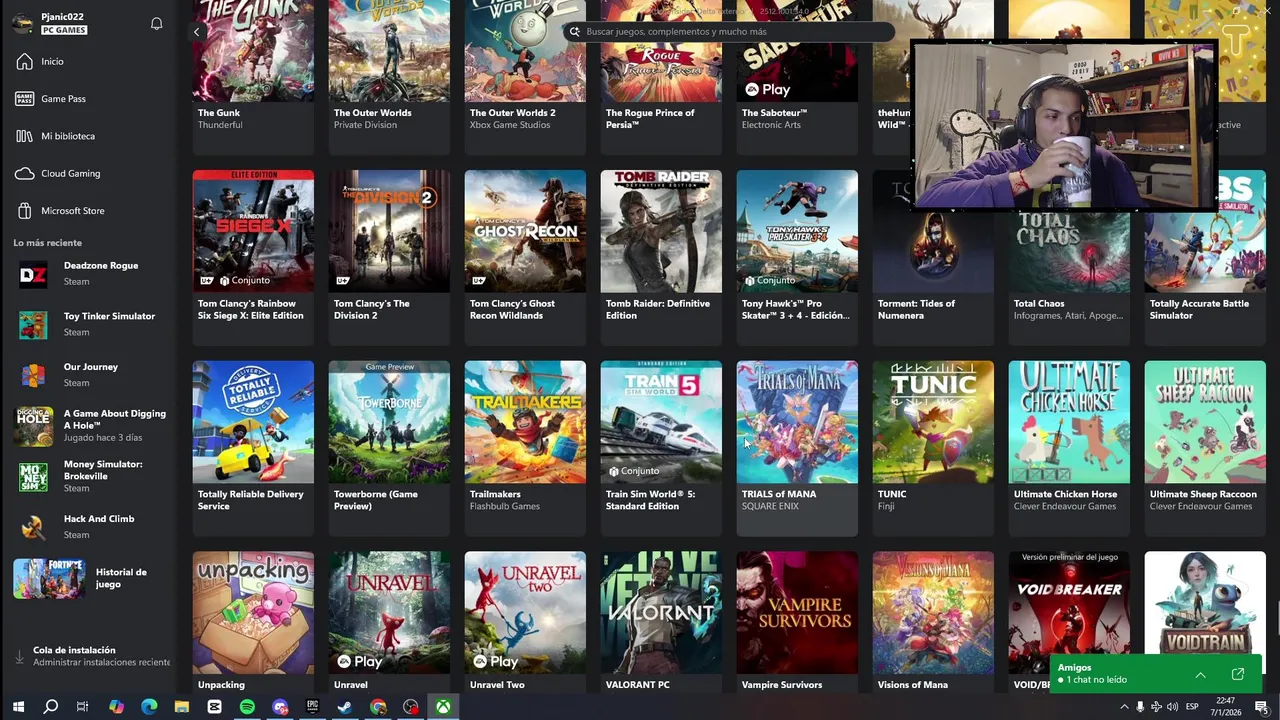
Task: Click the Pjanic022 profile avatar
Action: pyautogui.click(x=22, y=23)
